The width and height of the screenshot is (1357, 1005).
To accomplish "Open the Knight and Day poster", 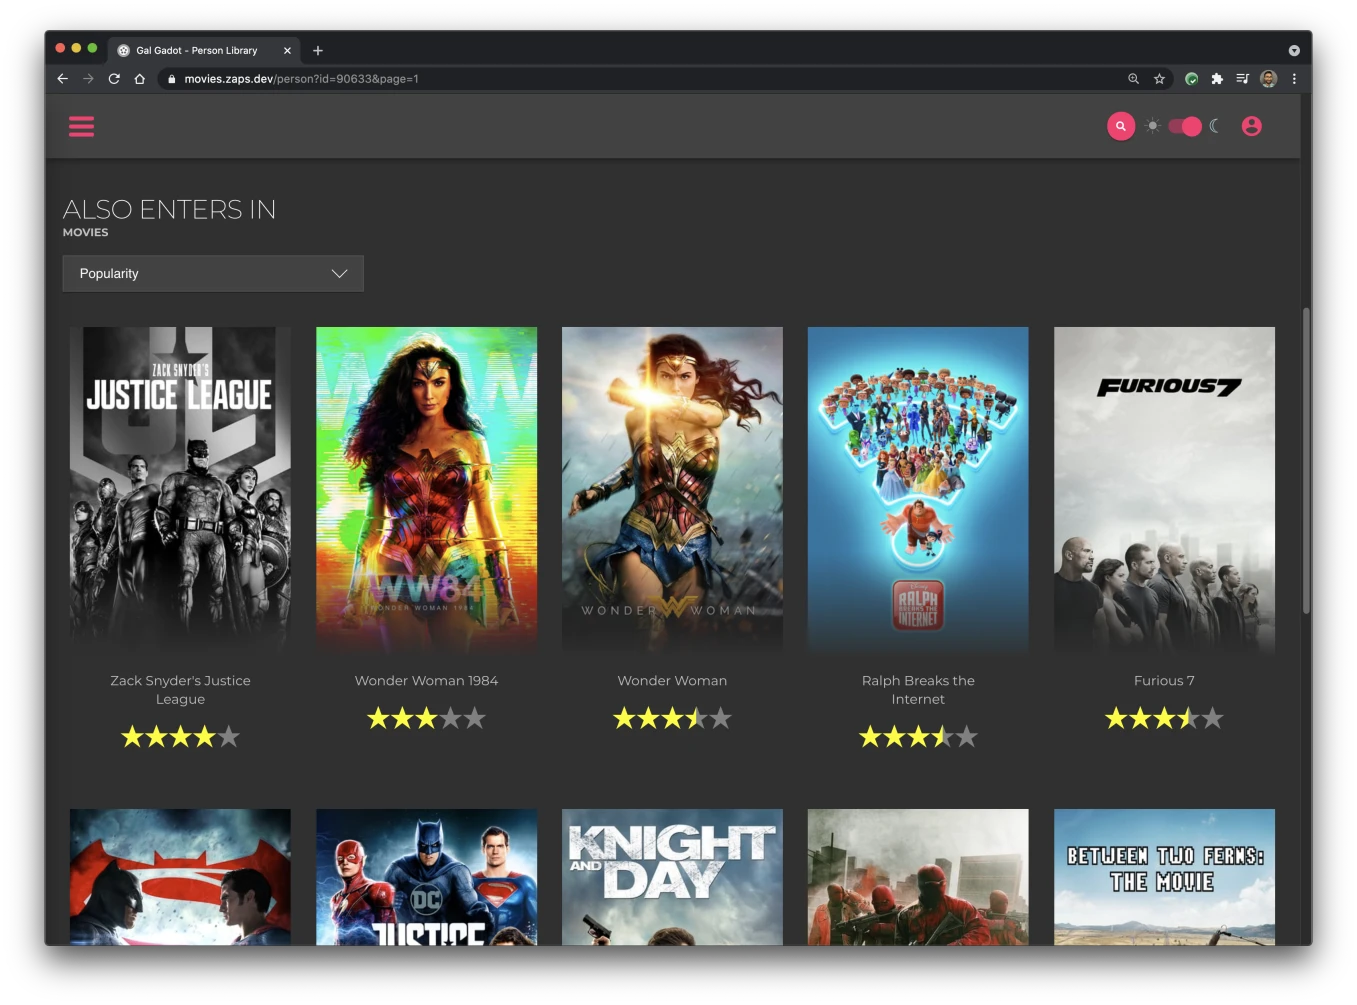I will pos(672,877).
